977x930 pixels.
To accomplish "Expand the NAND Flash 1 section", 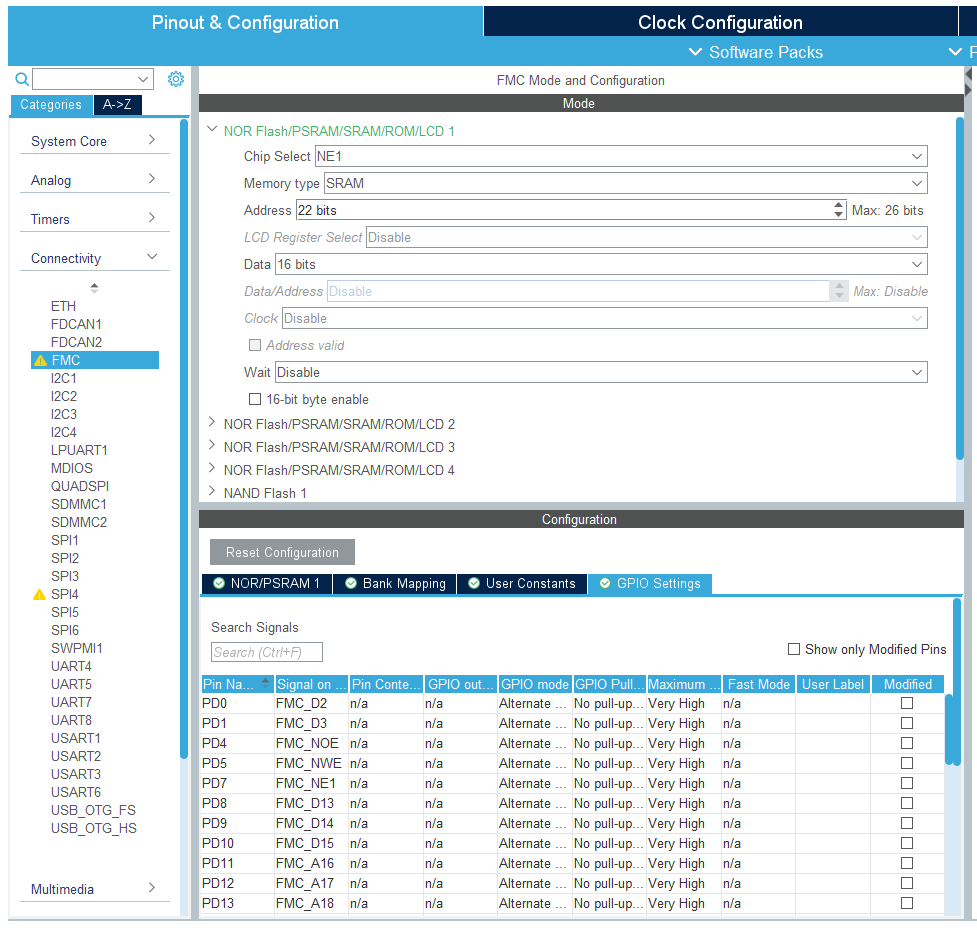I will point(211,492).
